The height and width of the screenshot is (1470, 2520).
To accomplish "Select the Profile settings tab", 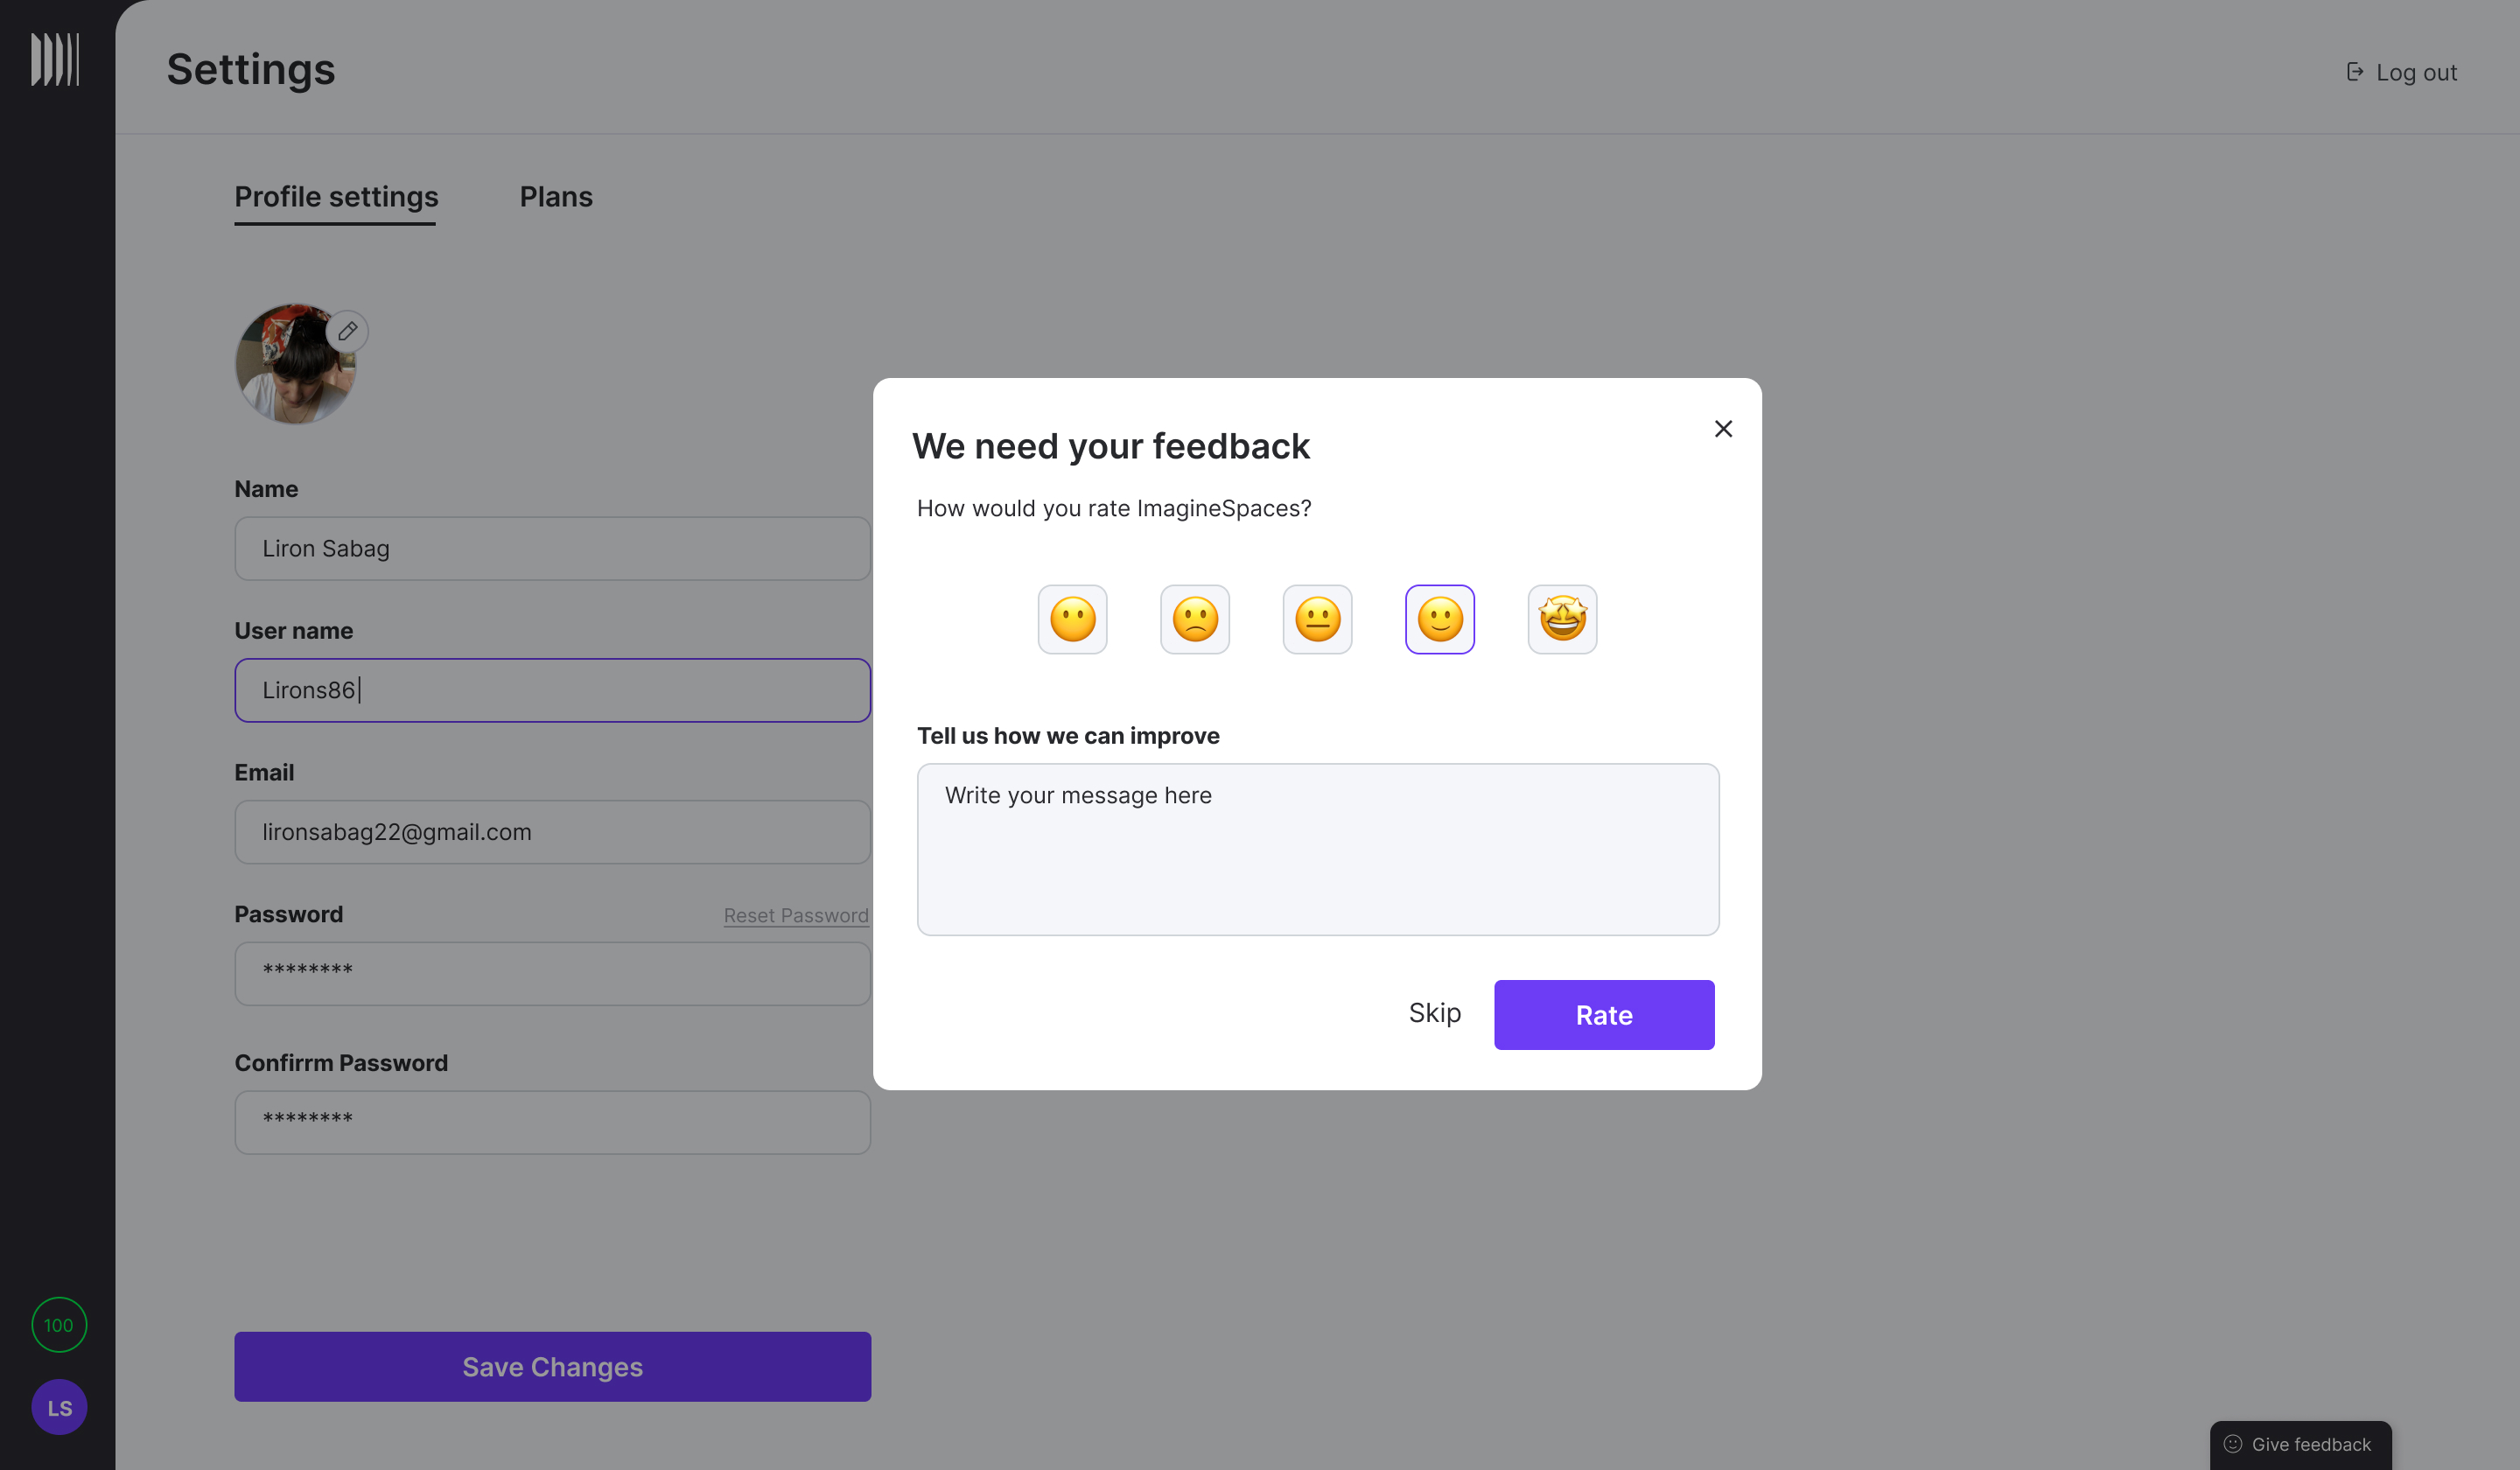I will pos(335,197).
